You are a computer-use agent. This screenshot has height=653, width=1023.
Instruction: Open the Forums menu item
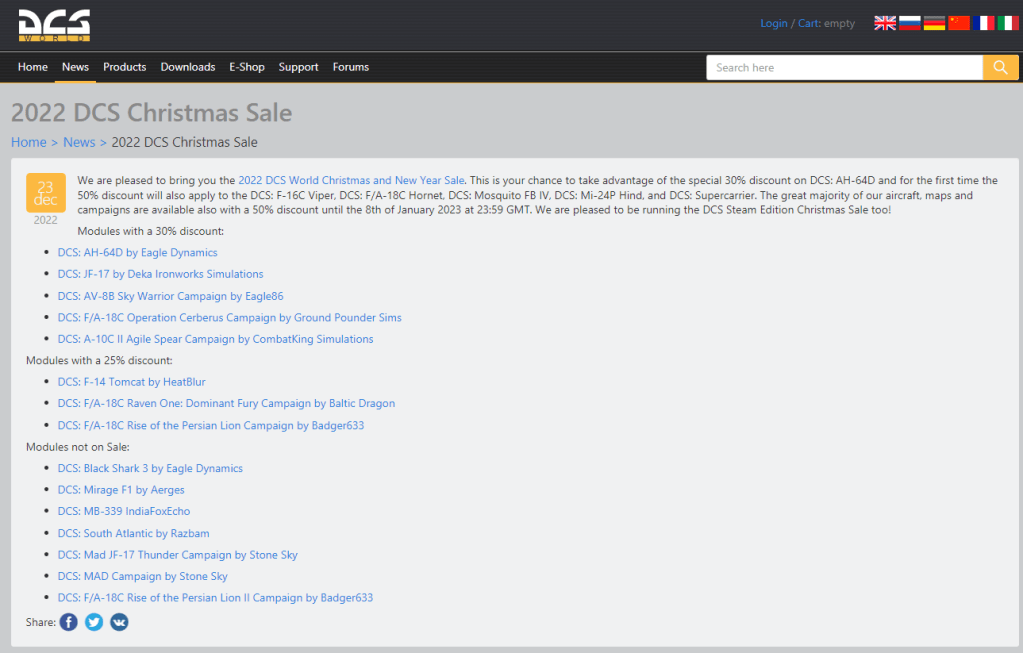[350, 67]
